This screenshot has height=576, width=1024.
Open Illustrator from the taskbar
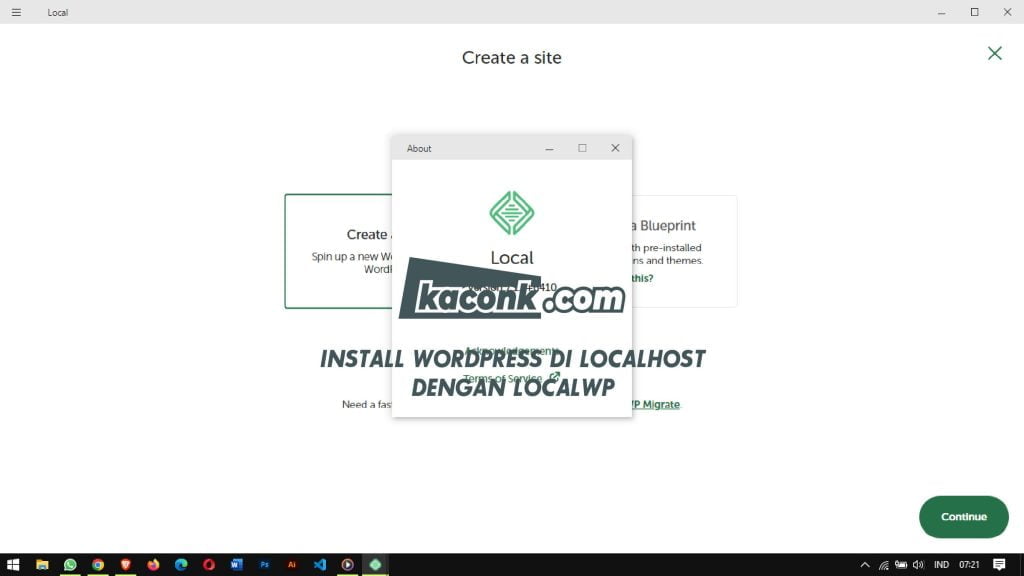click(x=292, y=564)
